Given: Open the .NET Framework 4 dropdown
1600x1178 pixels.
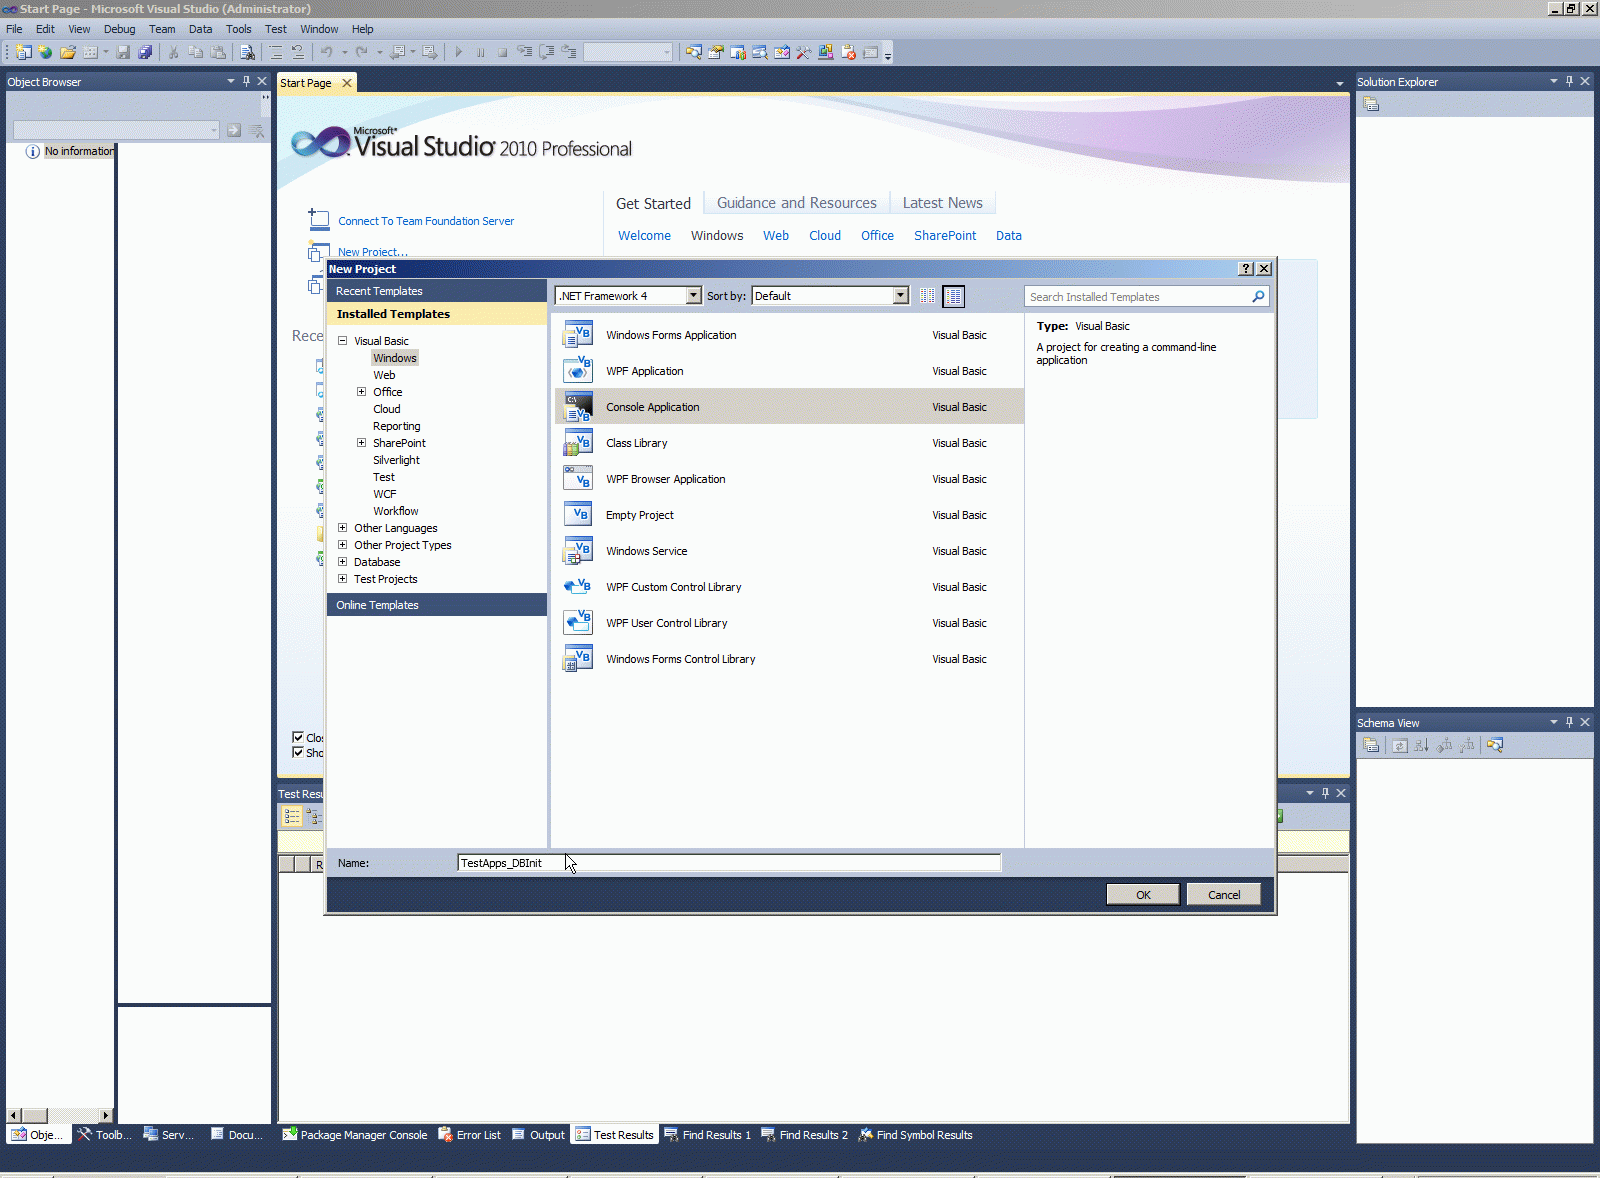Looking at the screenshot, I should (693, 296).
